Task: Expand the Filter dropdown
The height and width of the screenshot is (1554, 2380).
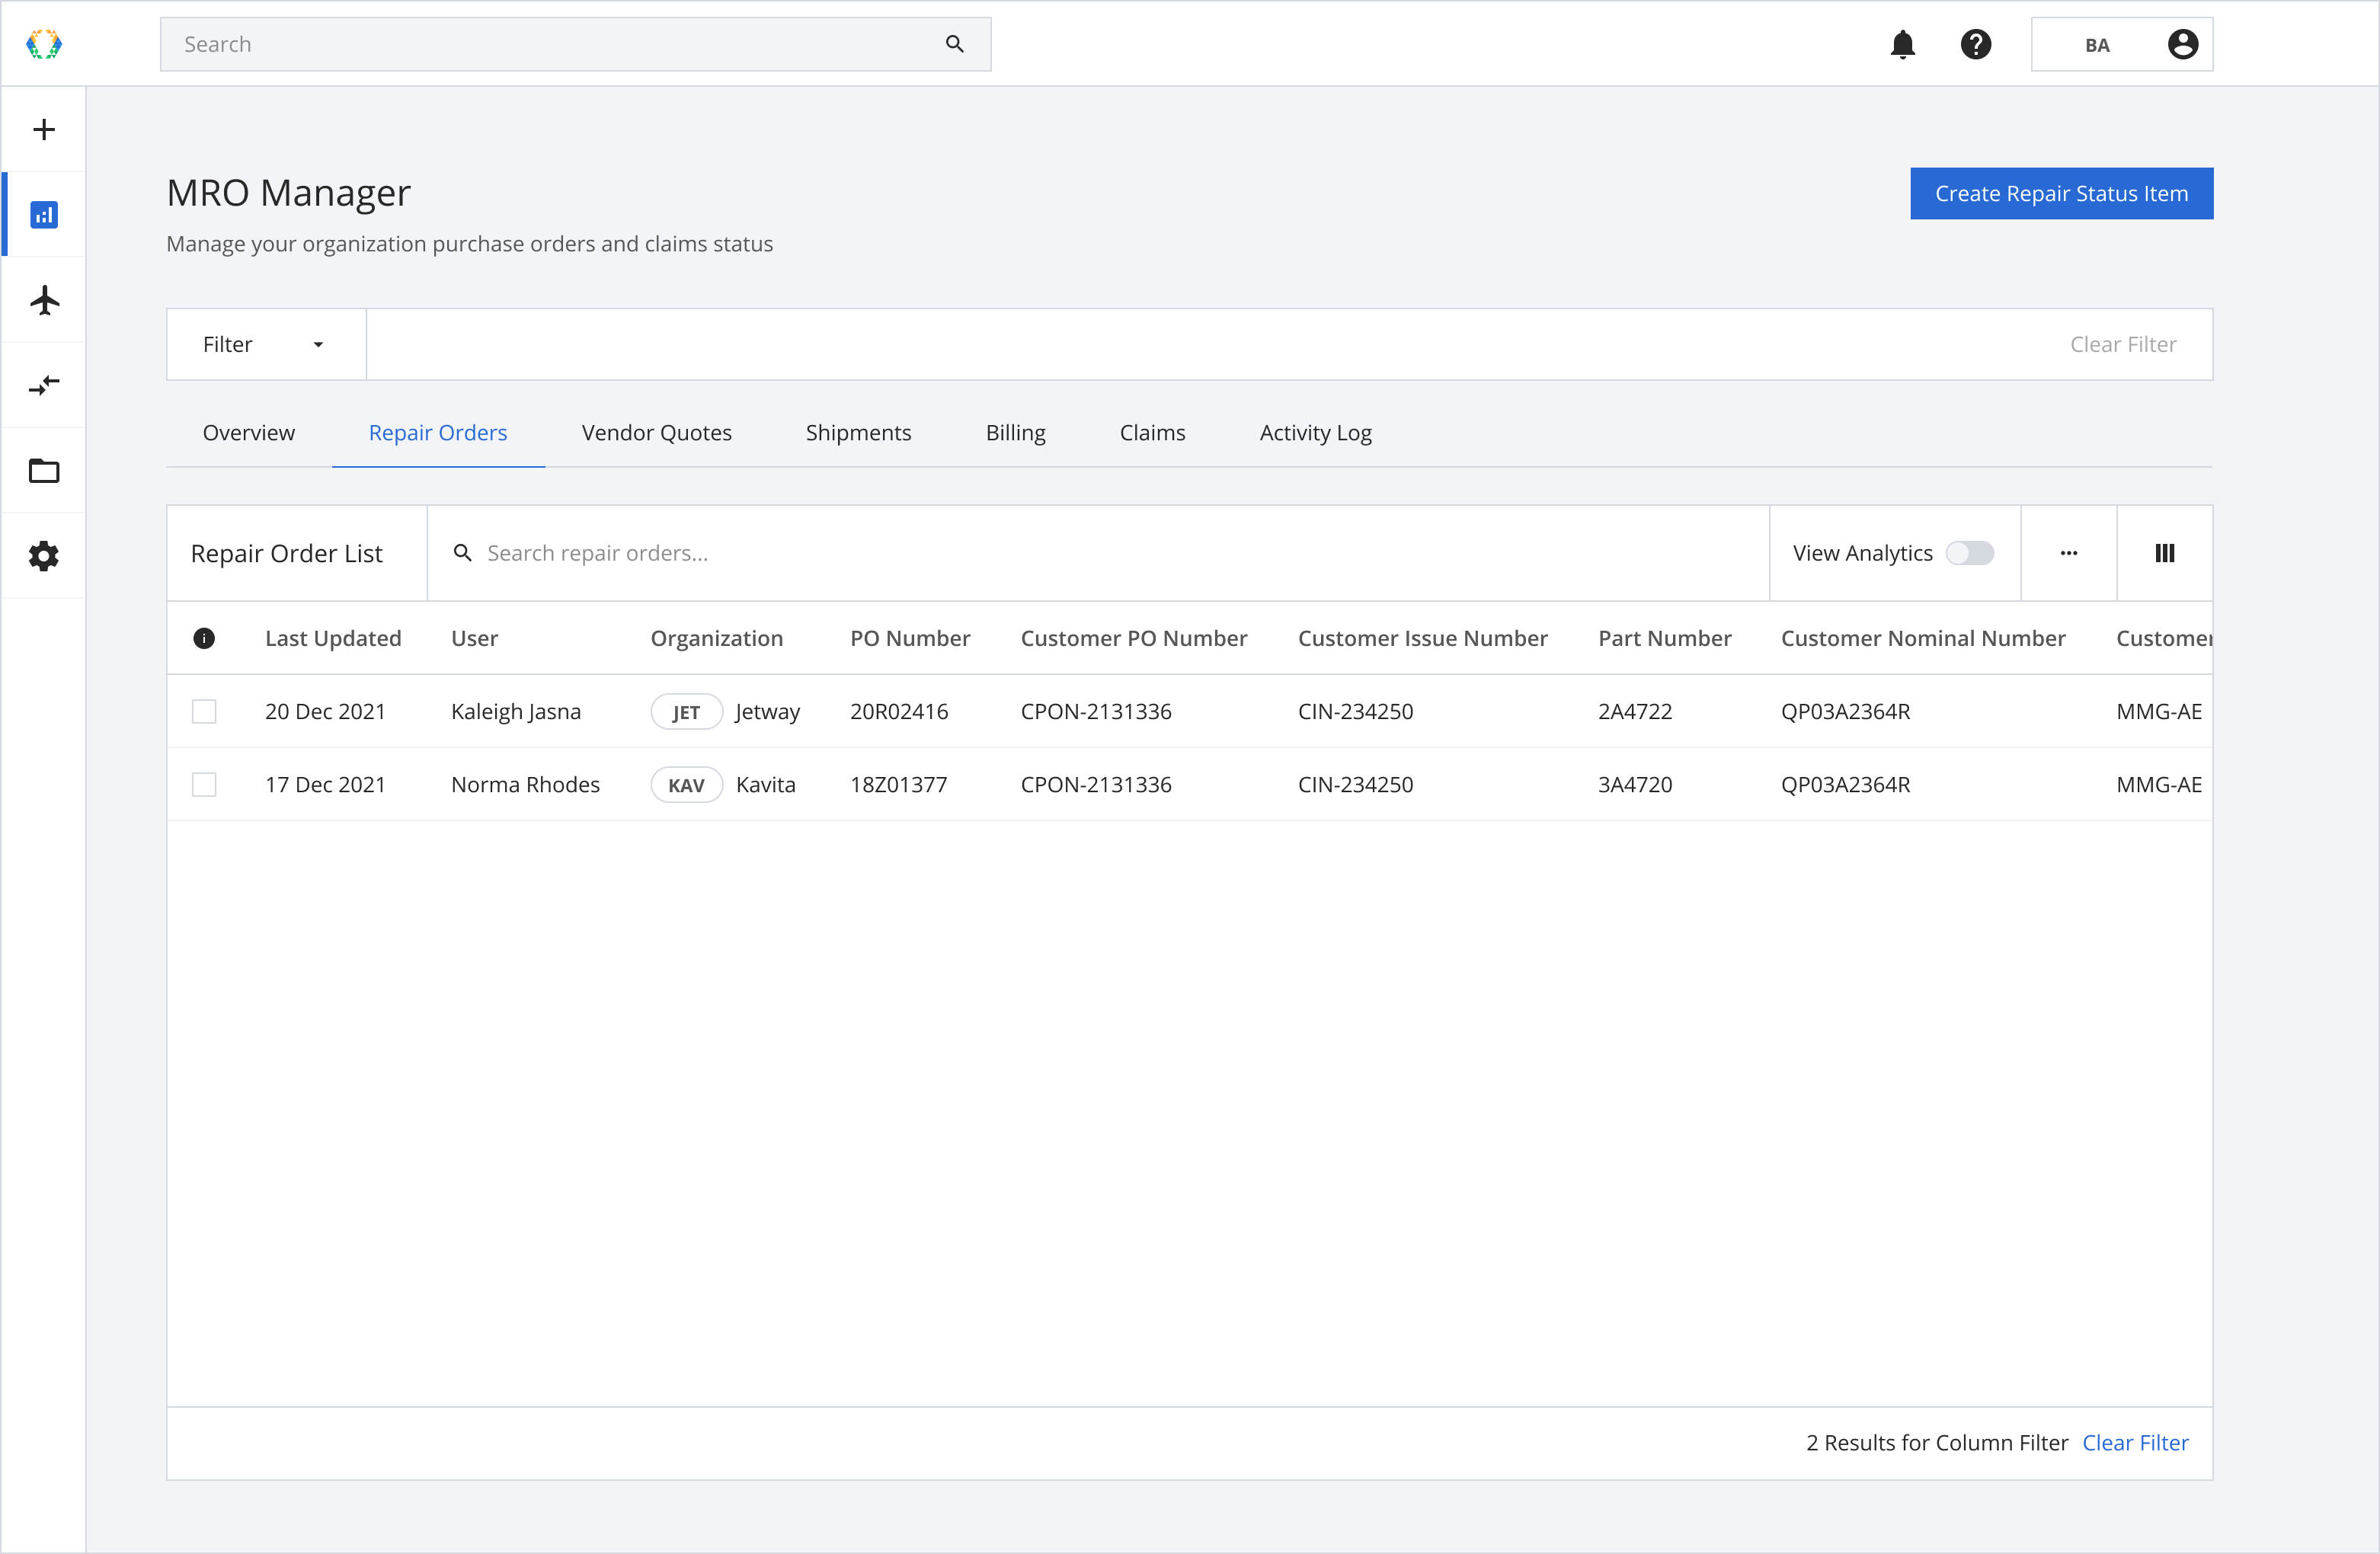Action: click(266, 344)
